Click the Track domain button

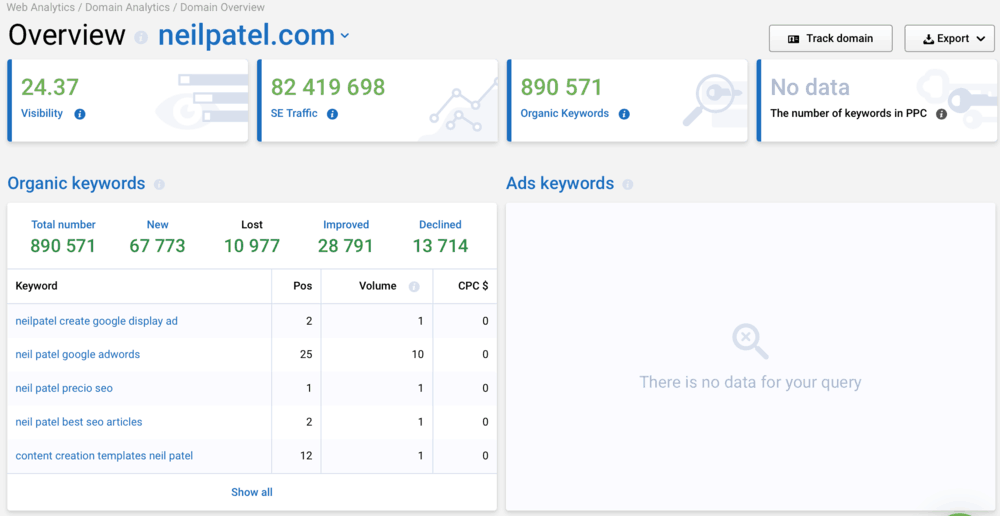pyautogui.click(x=830, y=38)
